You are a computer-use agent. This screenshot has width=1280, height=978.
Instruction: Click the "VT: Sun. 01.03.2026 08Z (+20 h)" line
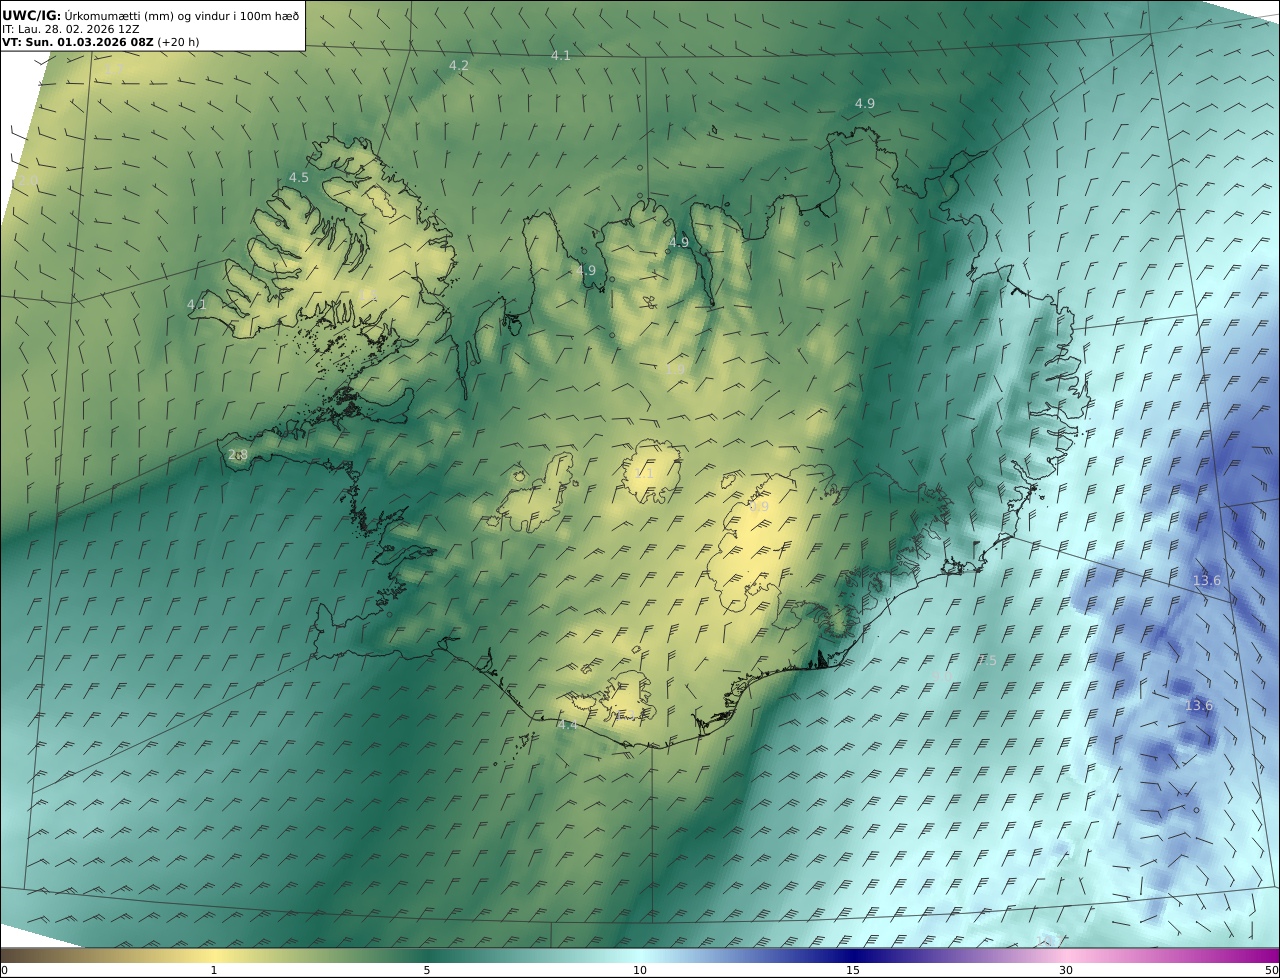101,43
